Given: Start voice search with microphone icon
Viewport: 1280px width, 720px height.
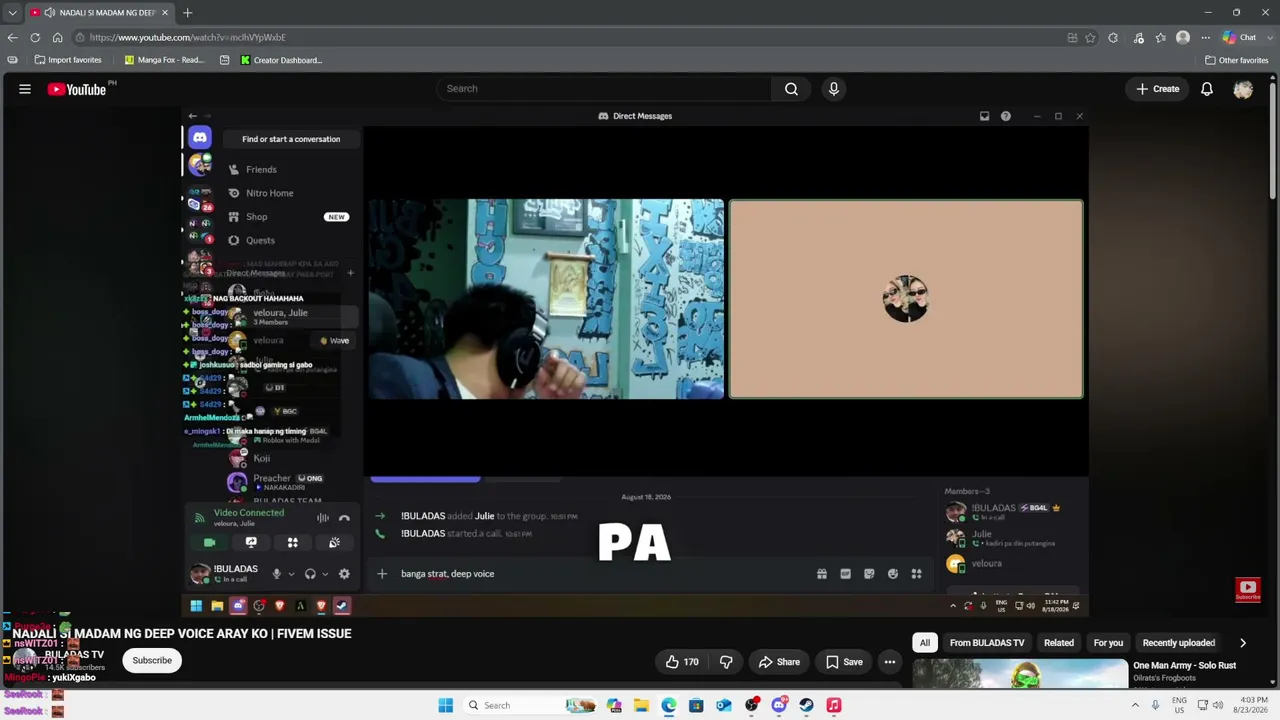Looking at the screenshot, I should click(833, 89).
